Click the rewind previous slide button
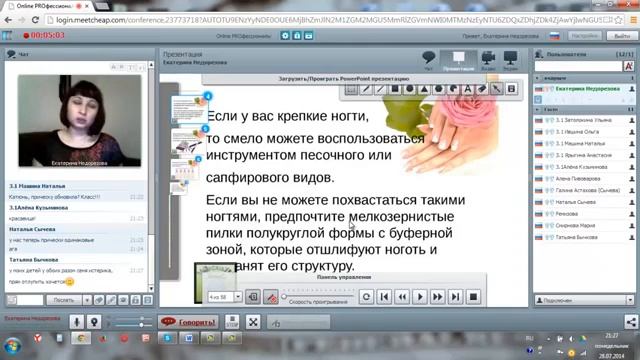This screenshot has height=360, width=640. tap(402, 297)
